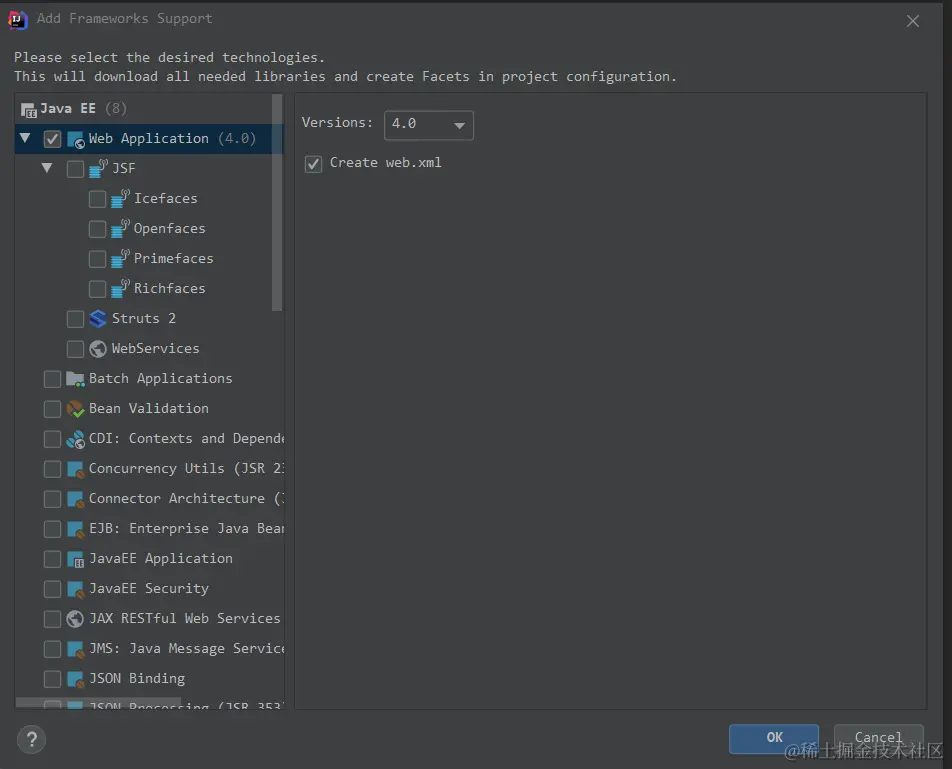Open the Versions 4.0 dropdown

click(429, 125)
